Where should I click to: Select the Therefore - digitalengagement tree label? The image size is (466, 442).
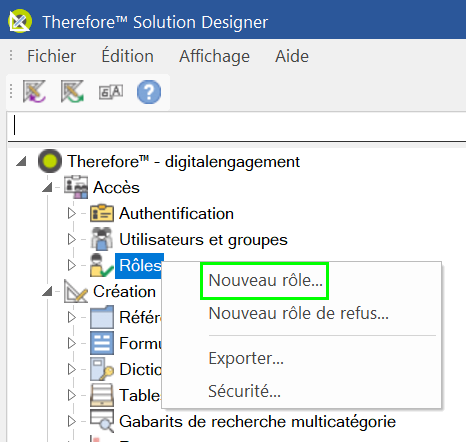pos(183,162)
